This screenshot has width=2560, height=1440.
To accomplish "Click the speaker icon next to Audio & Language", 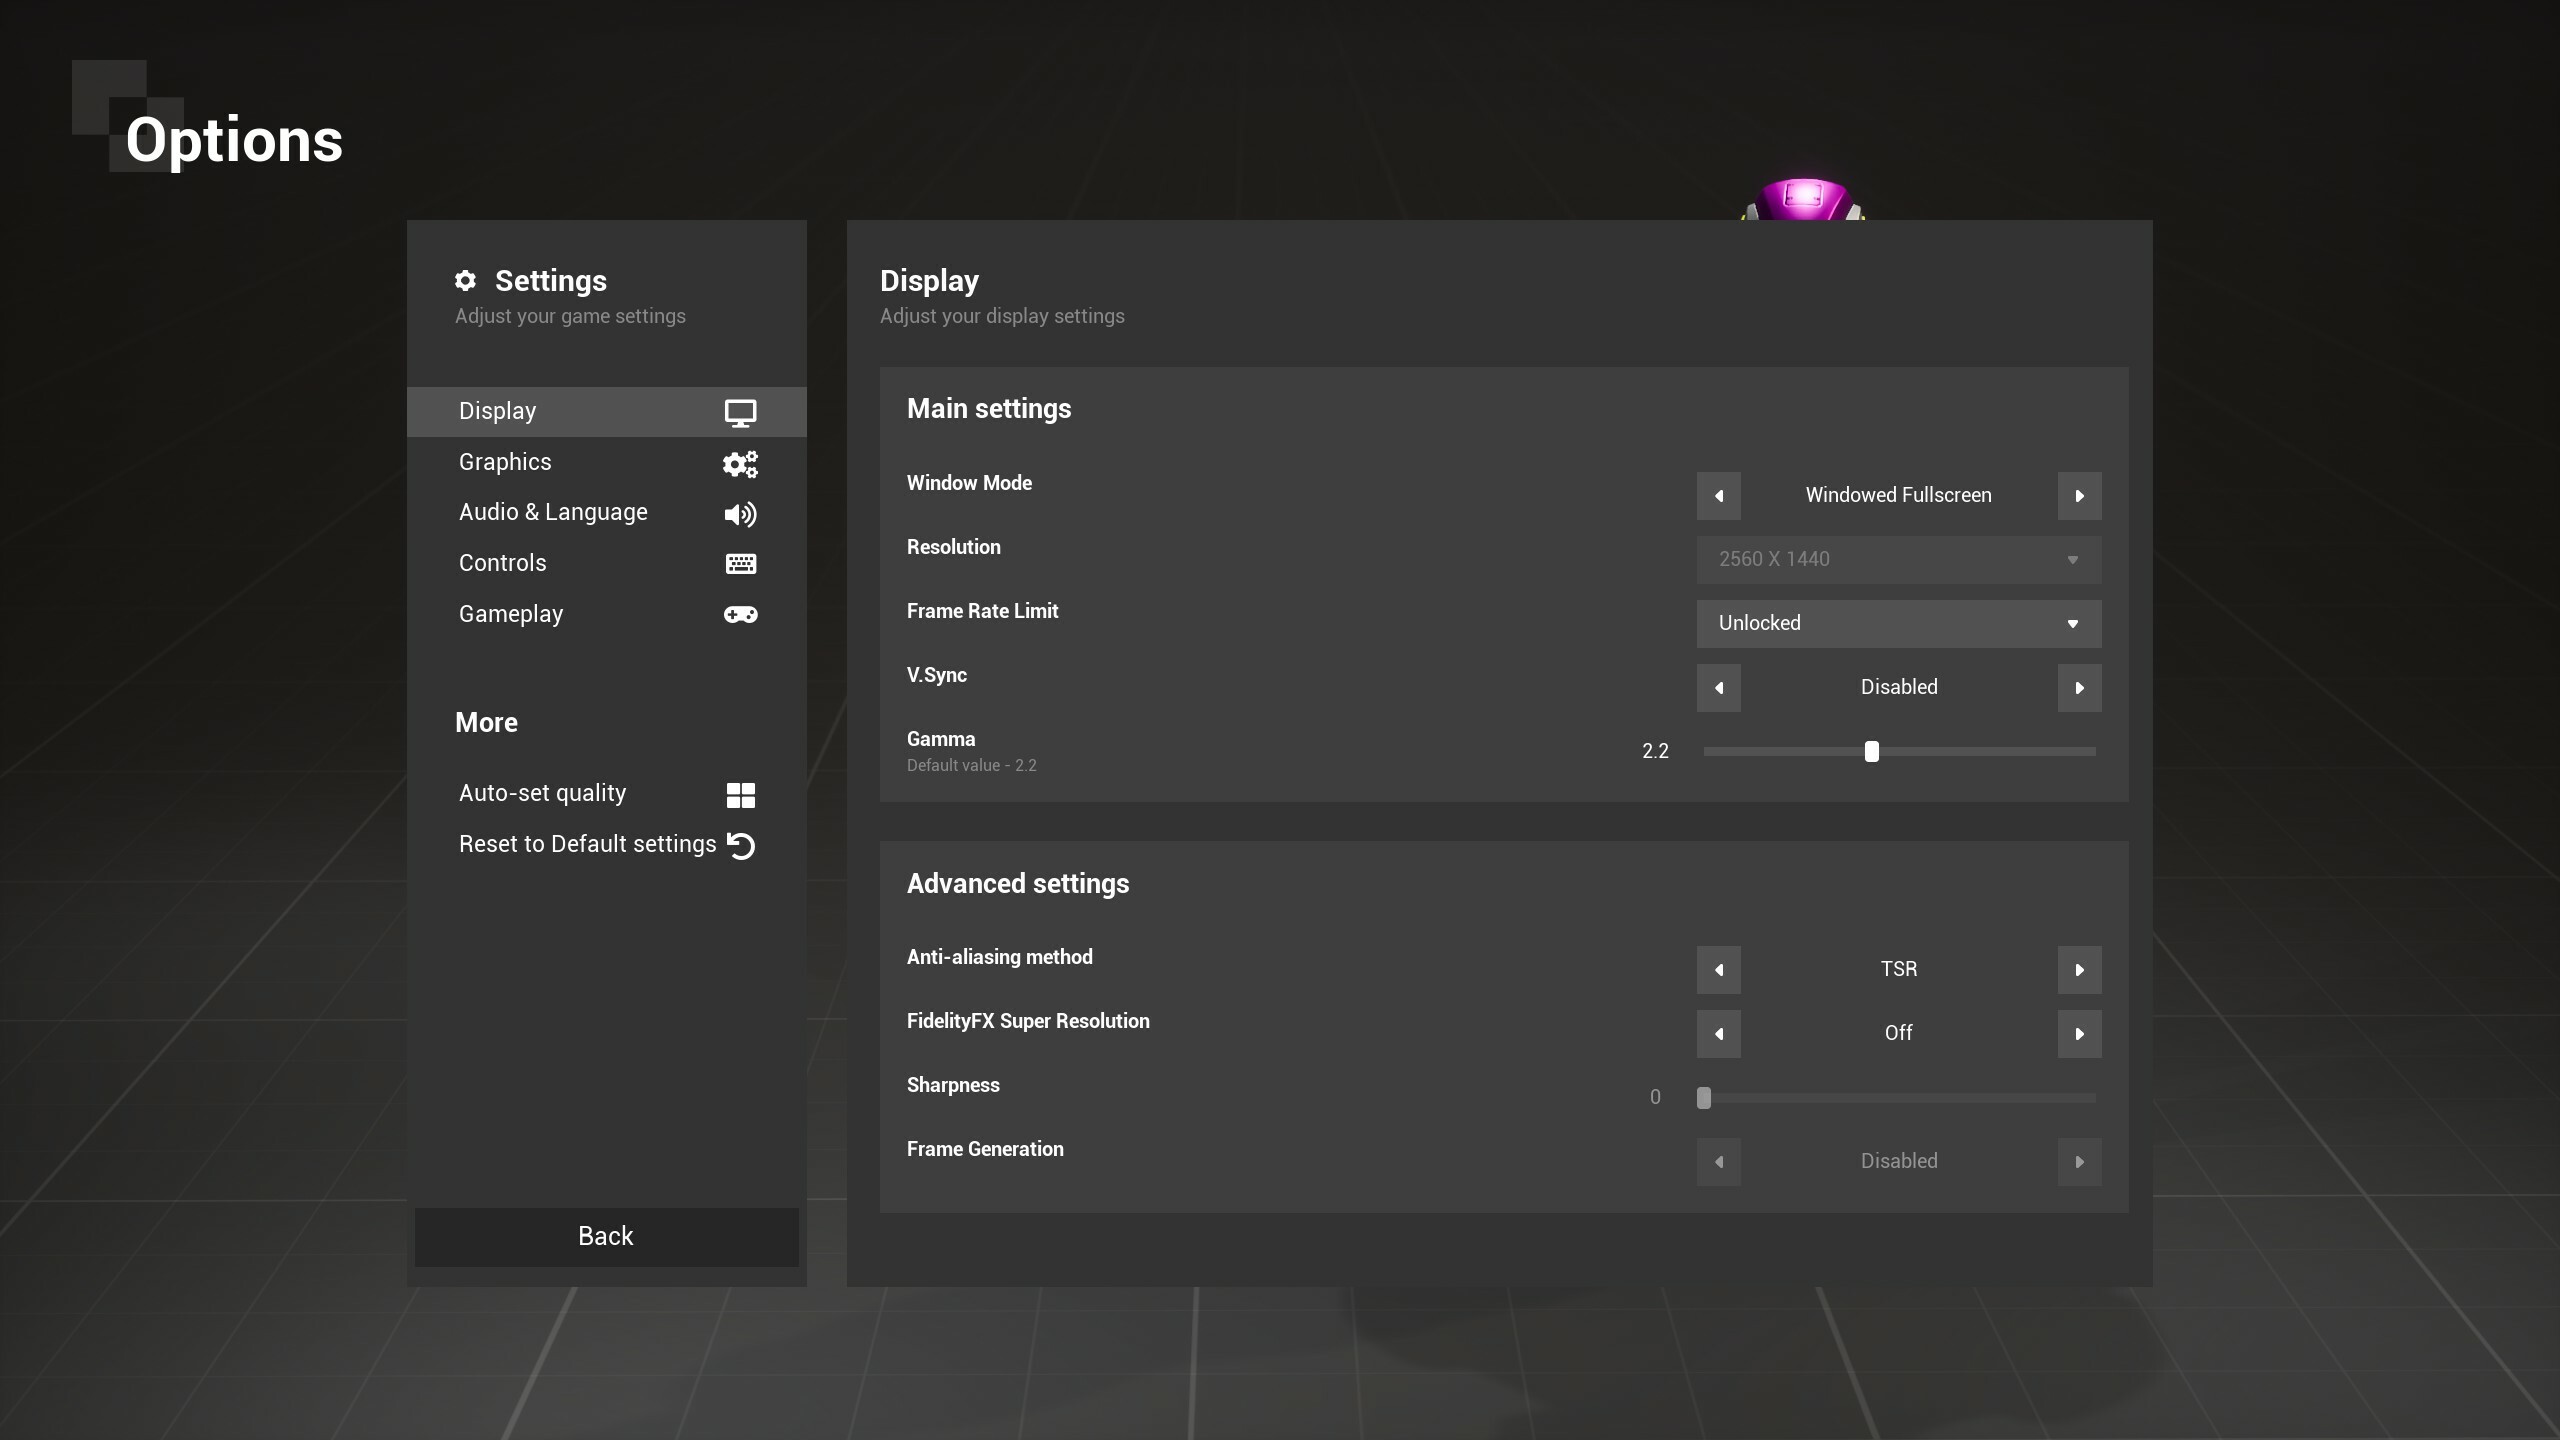I will coord(740,514).
